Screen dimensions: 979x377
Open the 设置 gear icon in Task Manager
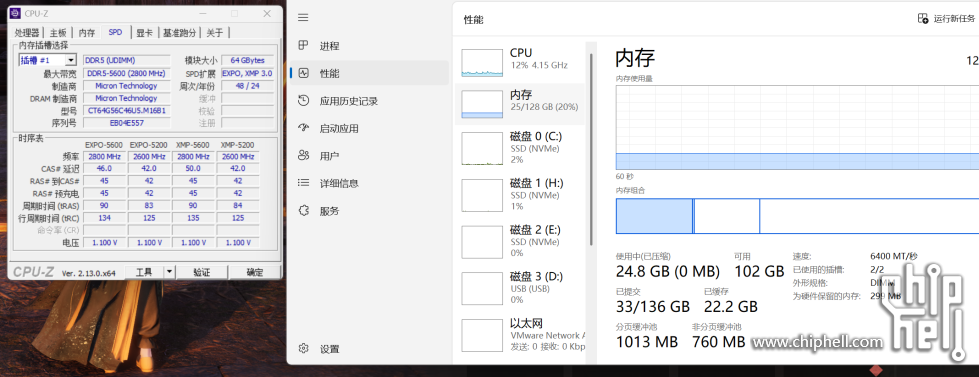pos(303,349)
